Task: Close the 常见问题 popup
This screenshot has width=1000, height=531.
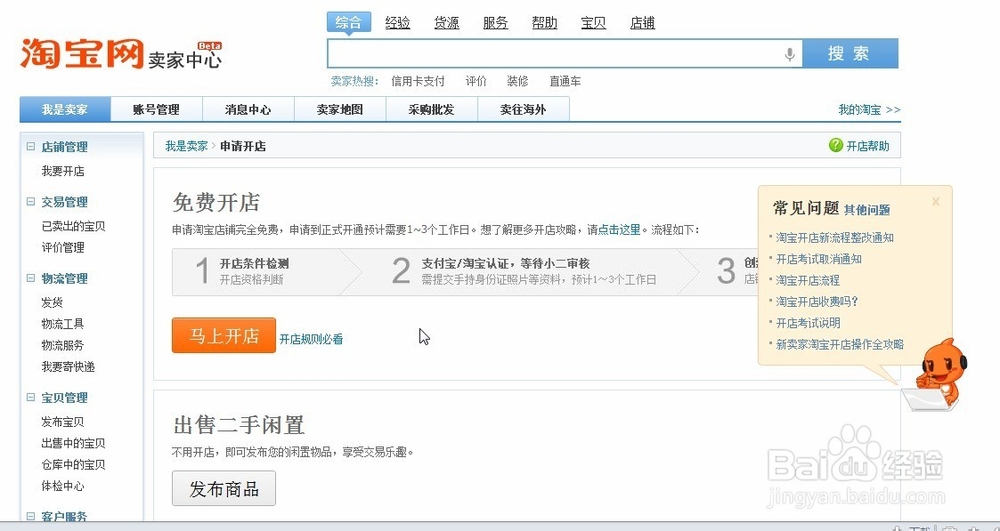Action: pyautogui.click(x=936, y=201)
